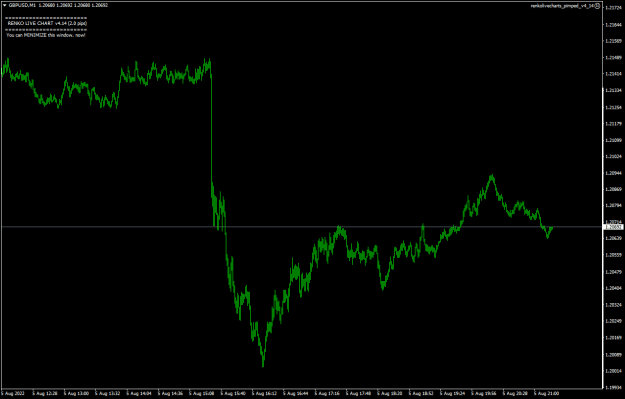Click the 1.20479 price scale label

[x=613, y=272]
